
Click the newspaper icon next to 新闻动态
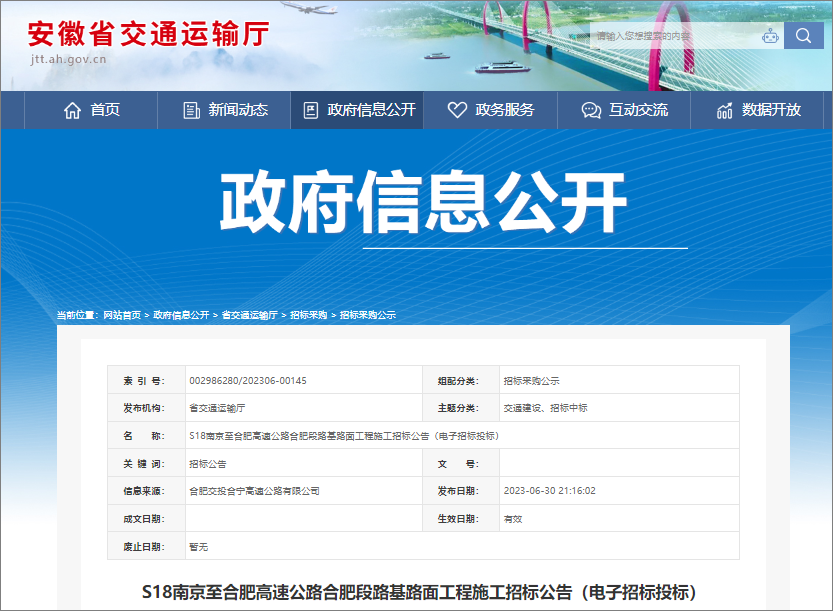click(x=192, y=110)
